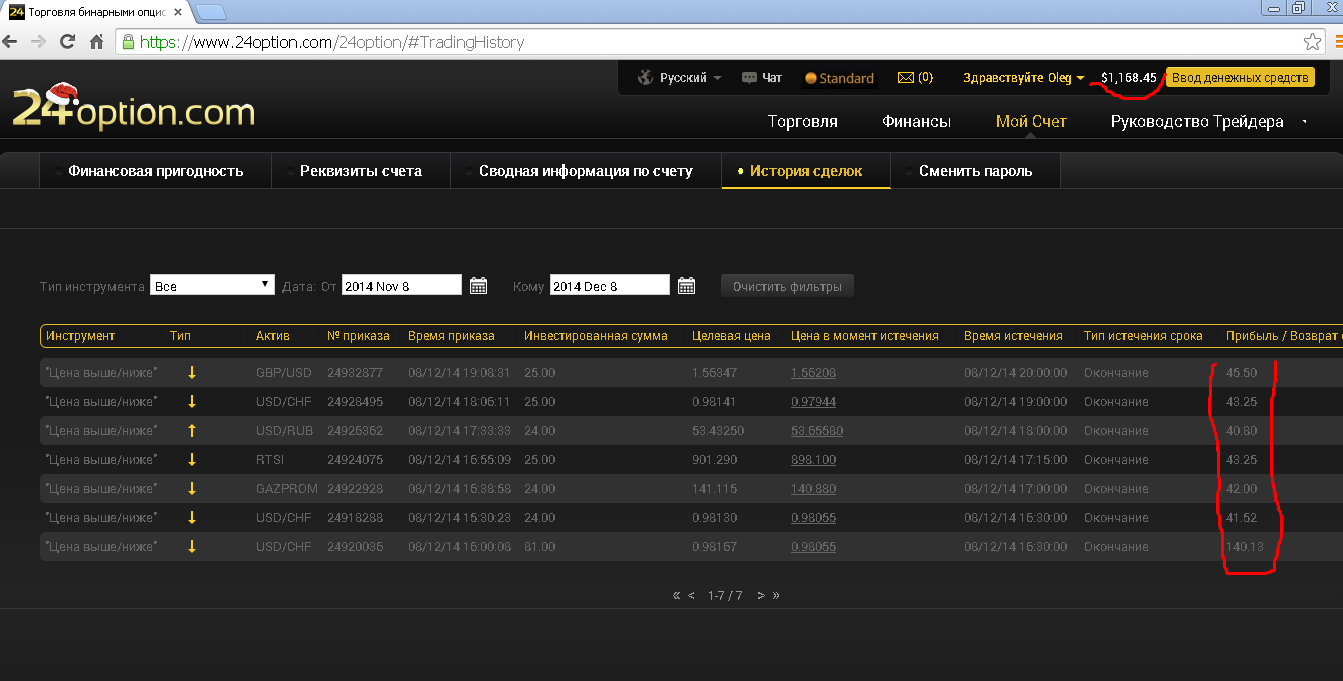This screenshot has height=681, width=1343.
Task: Open the end date calendar icon
Action: pos(687,286)
